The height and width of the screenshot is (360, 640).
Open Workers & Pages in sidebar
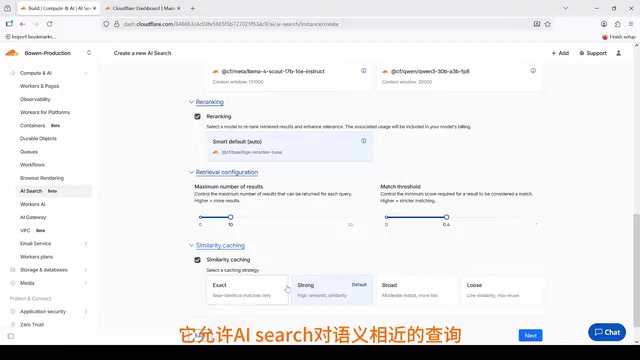[x=40, y=86]
